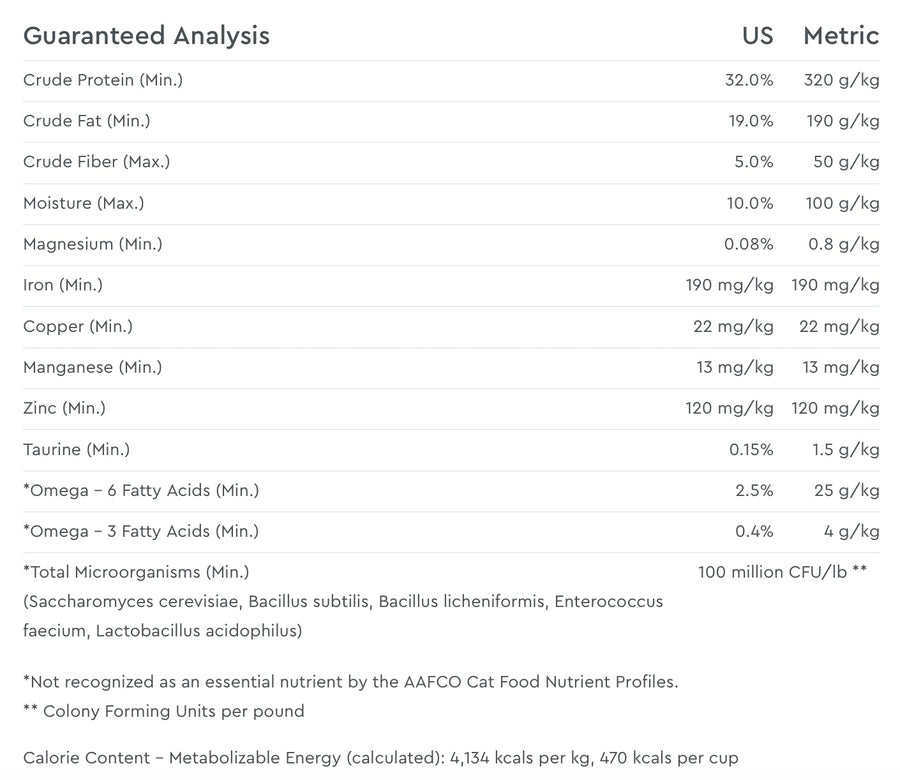
Task: Click the 190 g/kg crude fat metric value
Action: [842, 121]
